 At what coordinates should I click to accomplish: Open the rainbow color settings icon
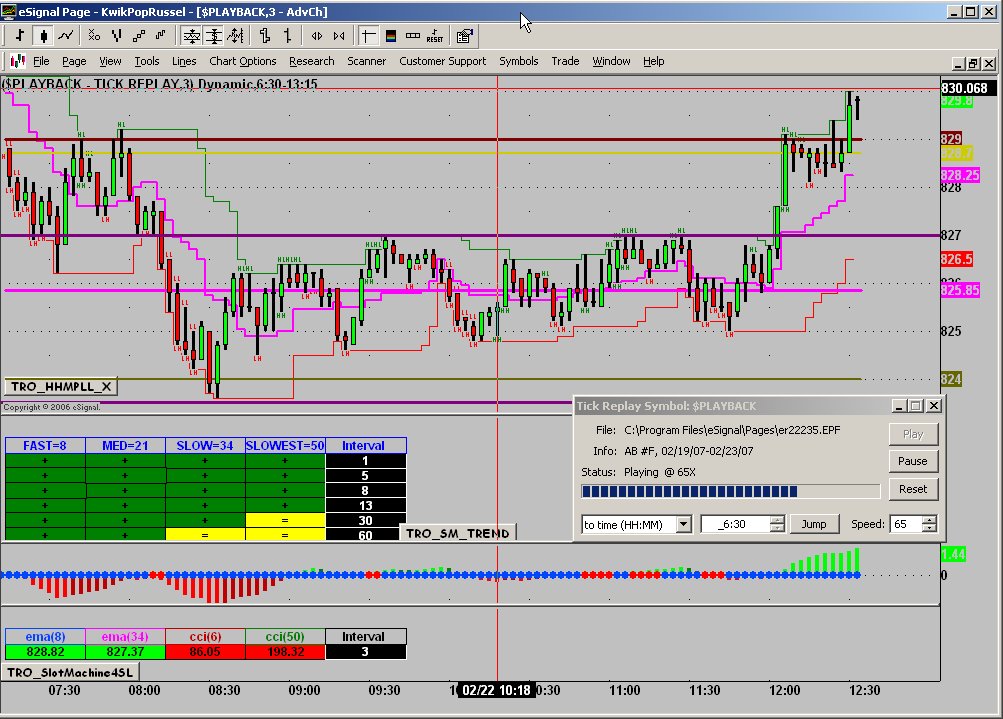point(390,36)
